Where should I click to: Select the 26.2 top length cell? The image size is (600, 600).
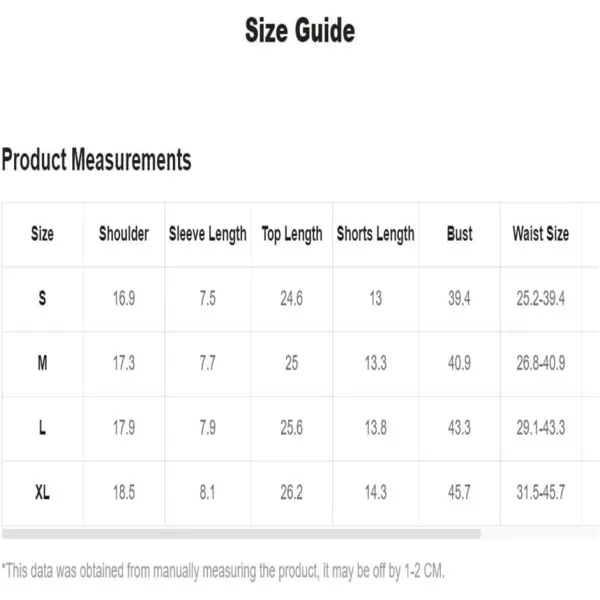292,492
